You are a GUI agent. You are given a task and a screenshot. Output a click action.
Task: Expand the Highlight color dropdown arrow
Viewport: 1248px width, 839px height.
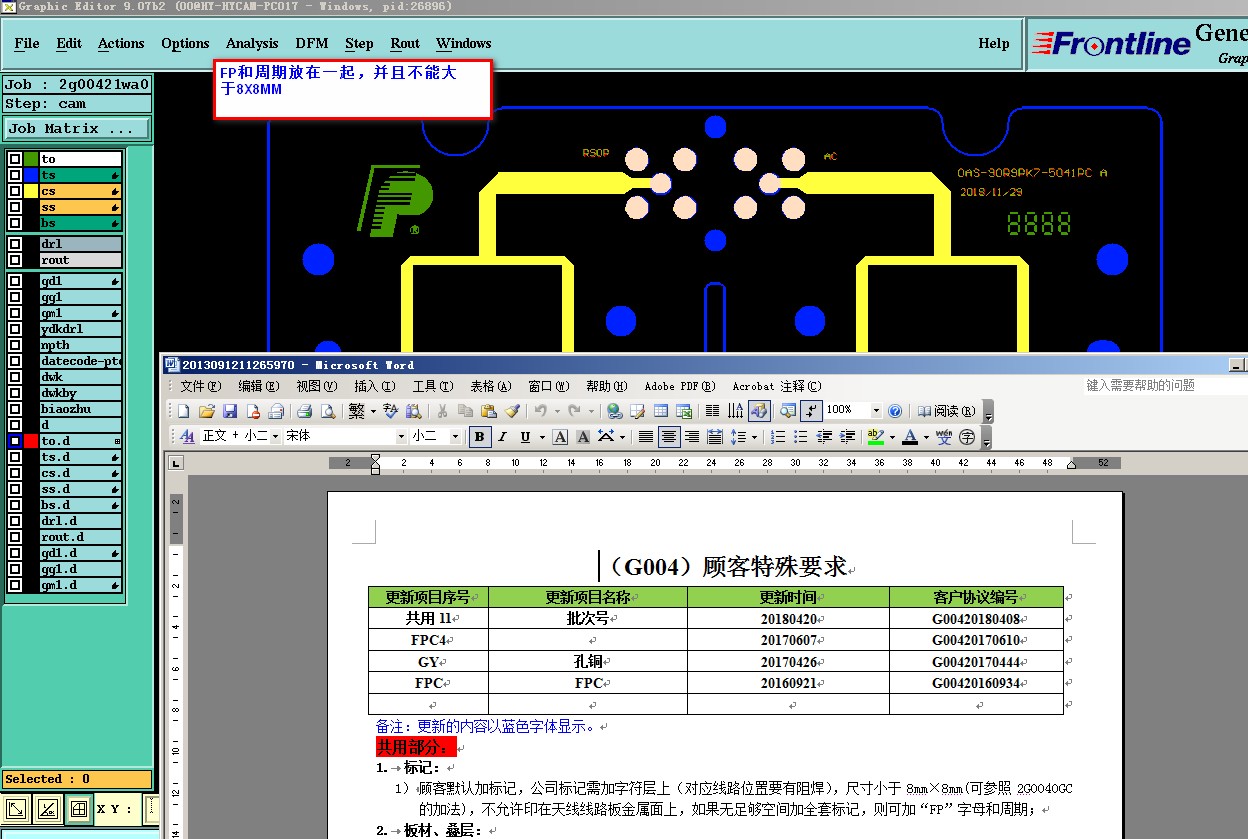(892, 437)
